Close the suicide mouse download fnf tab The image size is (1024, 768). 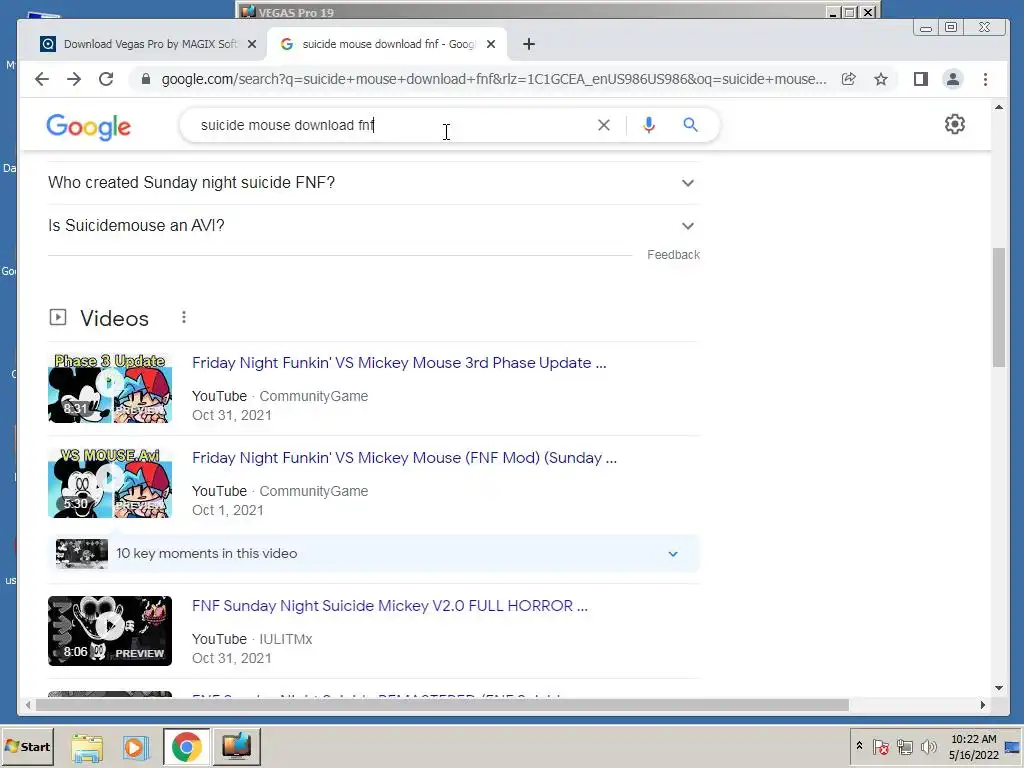pos(491,44)
